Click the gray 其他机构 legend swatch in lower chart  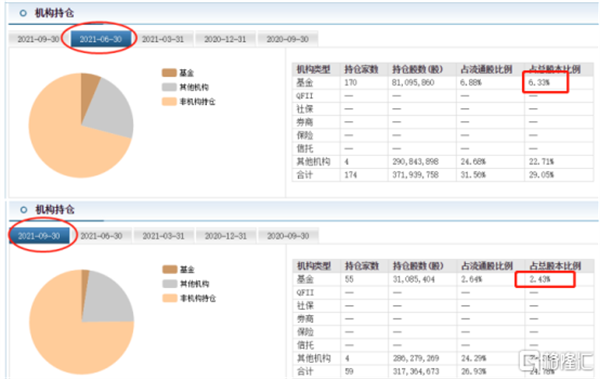(170, 284)
